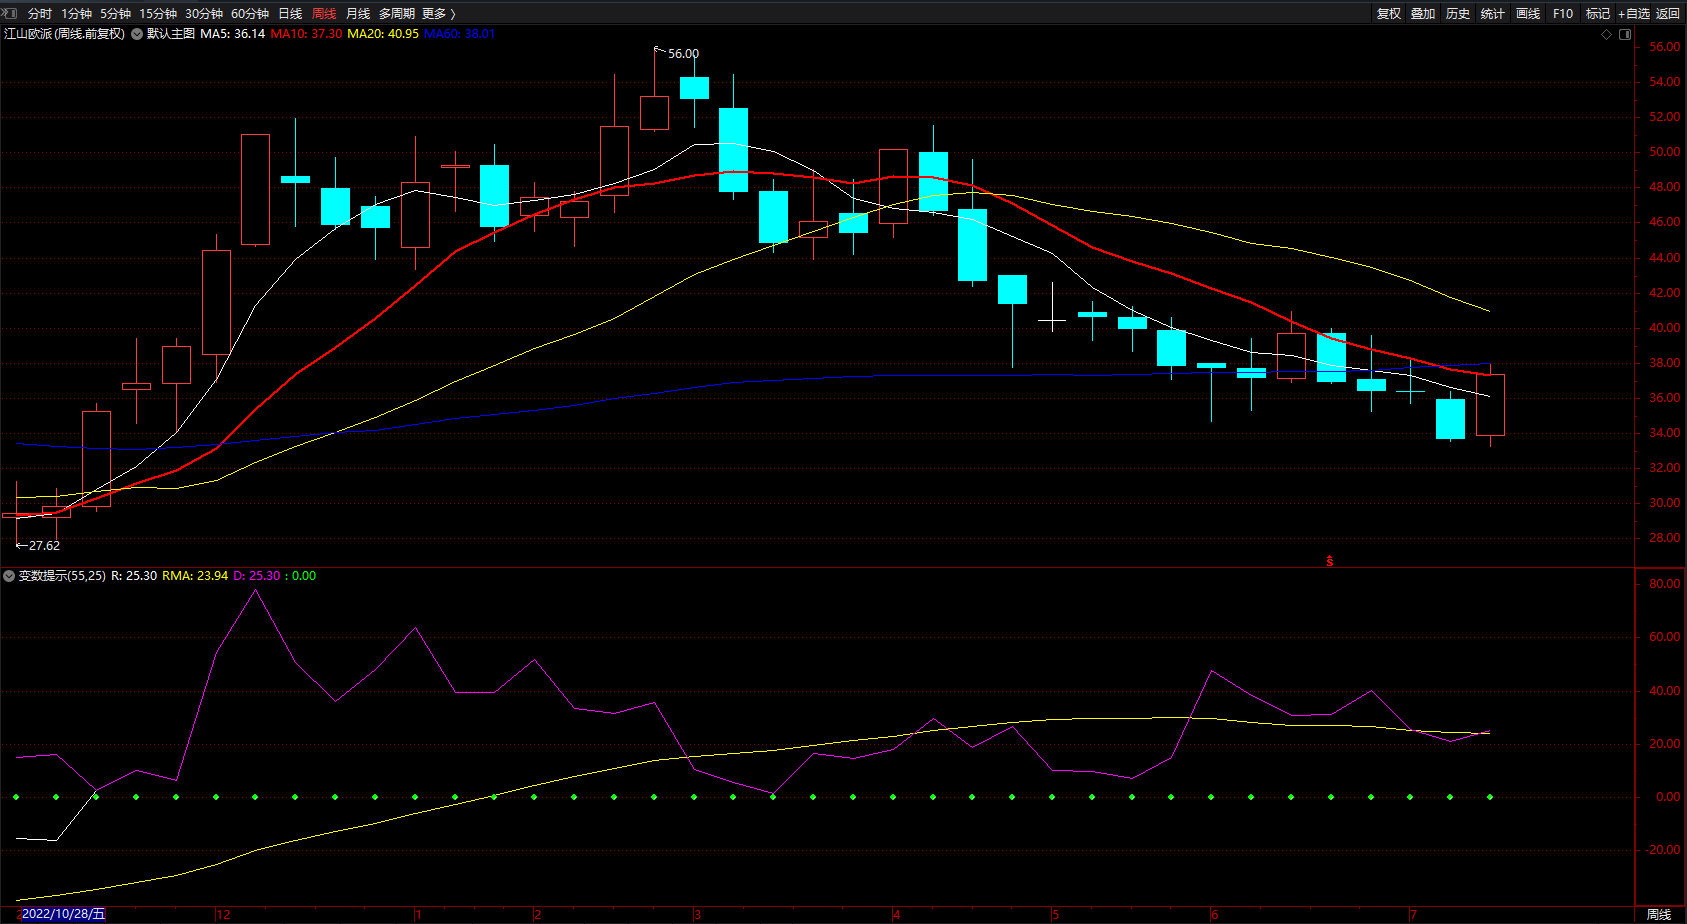Click the red marker icon under the chart

click(1329, 561)
